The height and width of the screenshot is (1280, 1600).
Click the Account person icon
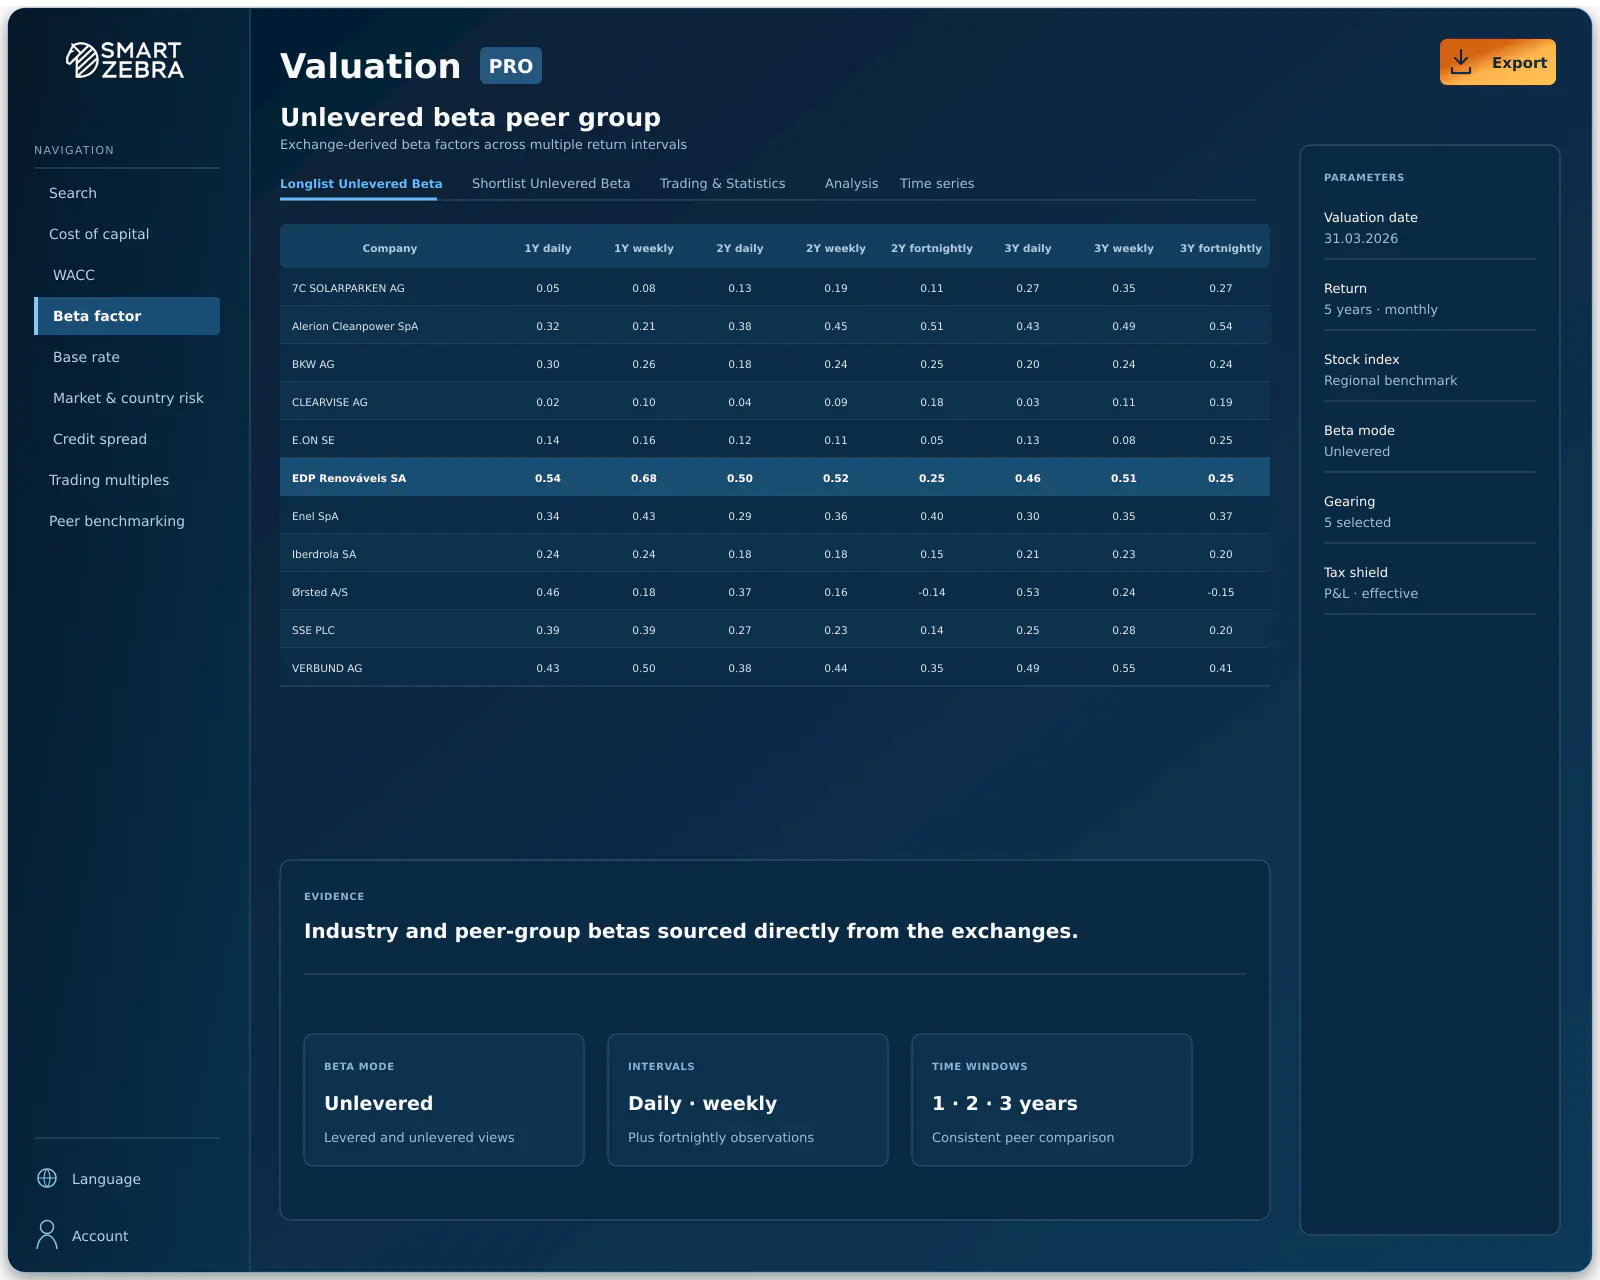(x=47, y=1235)
